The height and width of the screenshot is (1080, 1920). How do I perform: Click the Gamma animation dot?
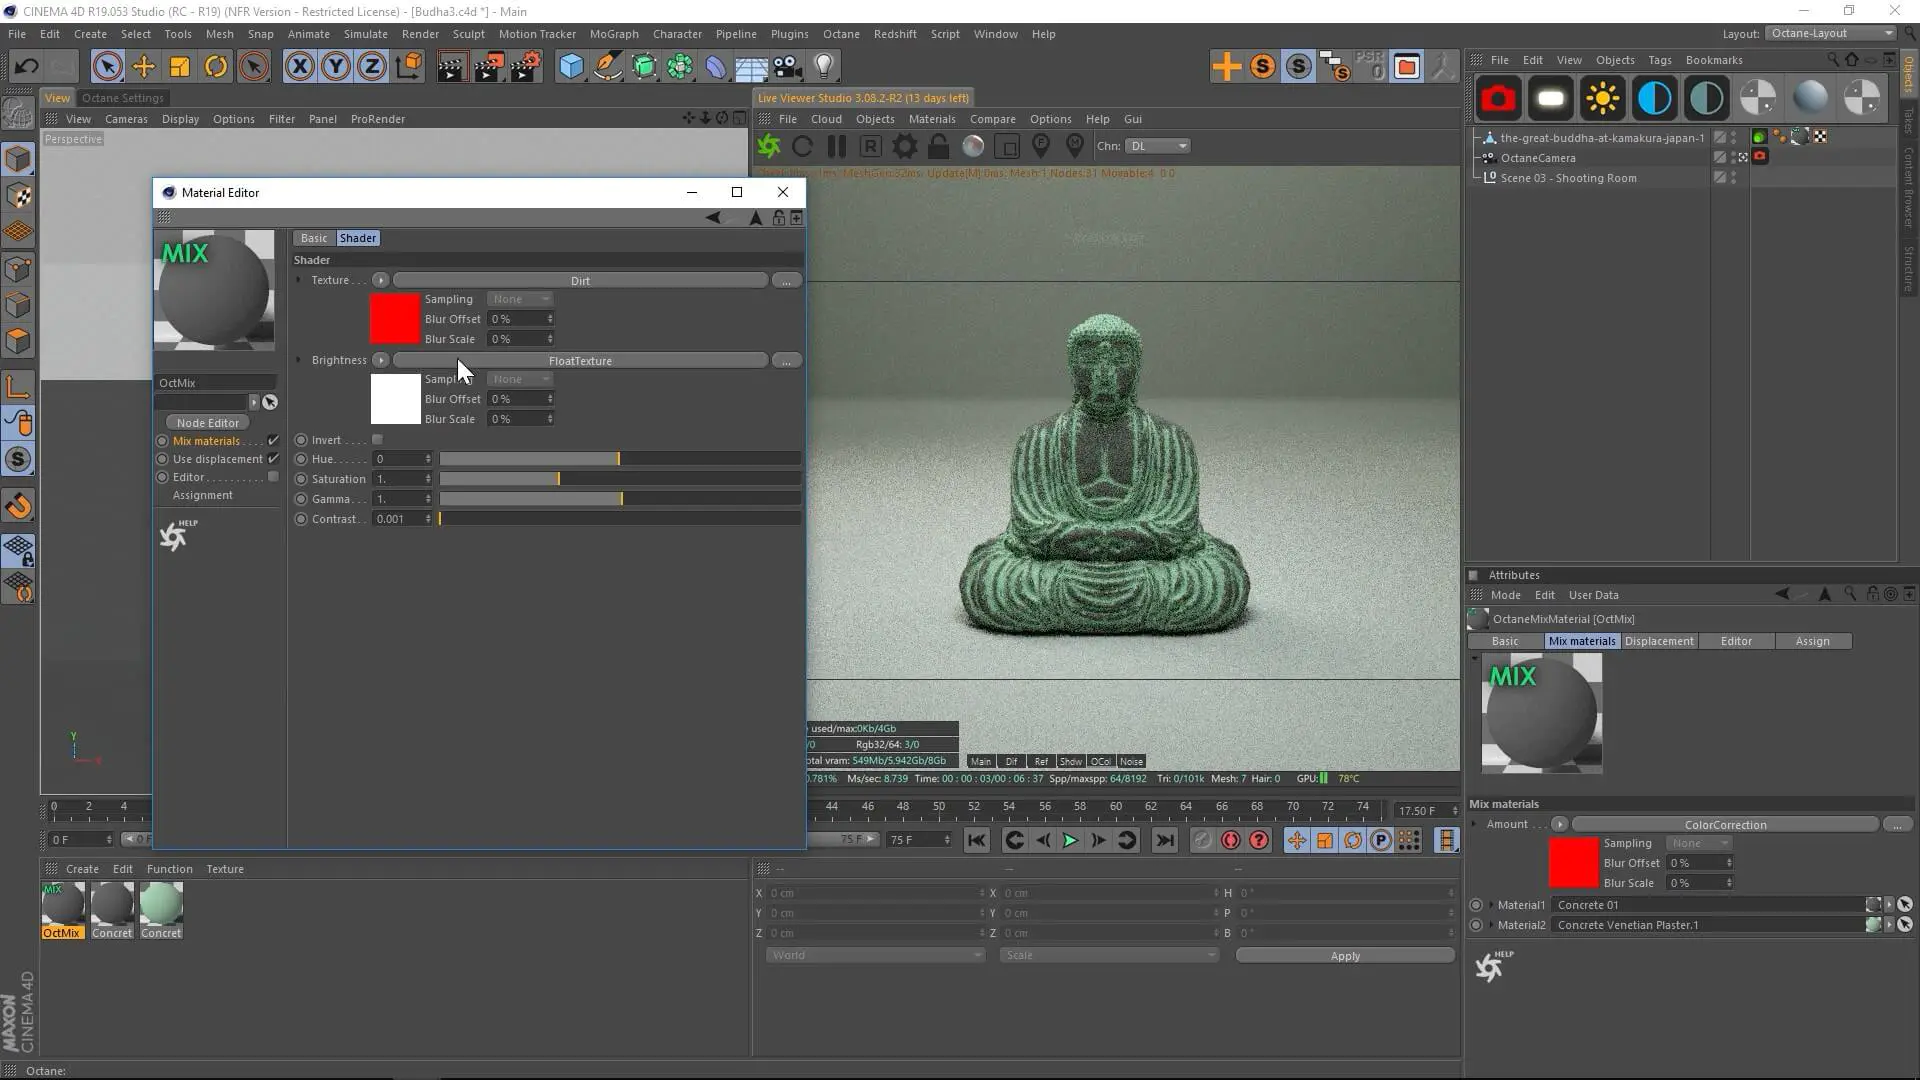pos(301,499)
